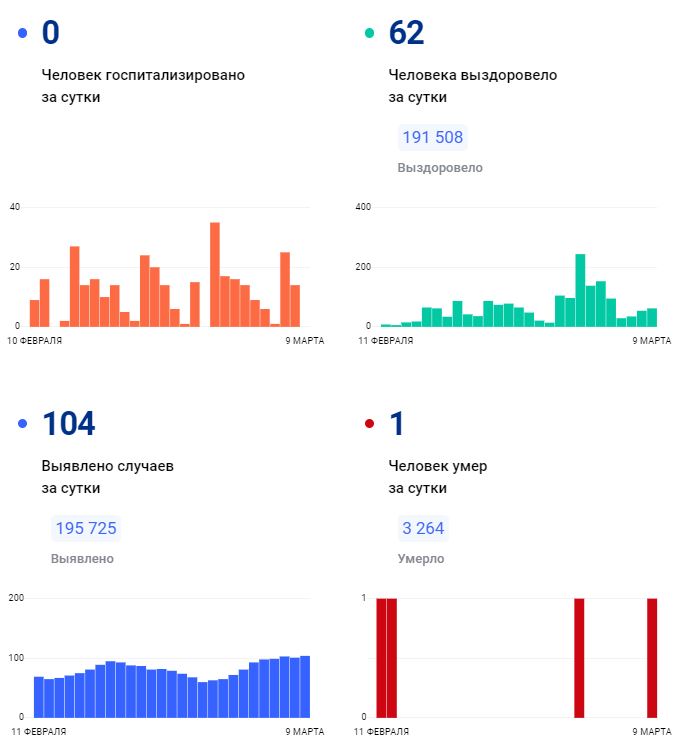This screenshot has height=745, width=691.
Task: Click the 'Человек госпитализировано за сутки' heading
Action: click(x=143, y=86)
